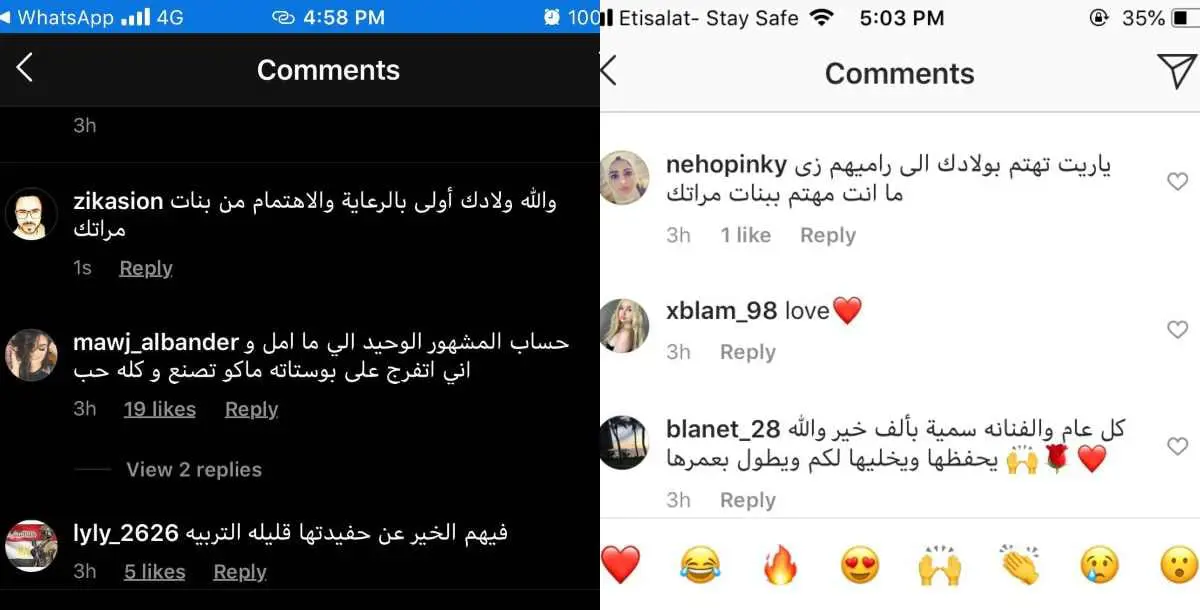The image size is (1200, 610).
Task: Like xblam_98's love comment
Action: [x=1177, y=329]
